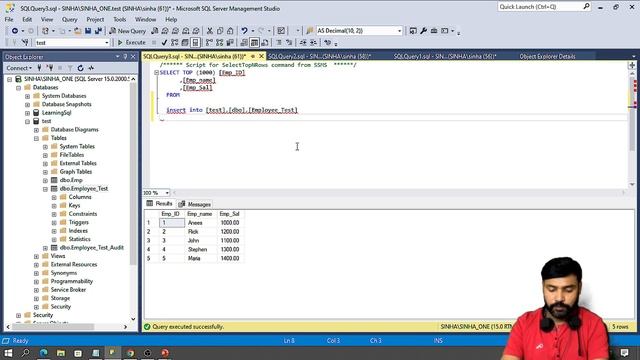
Task: Click the Open File folder icon
Action: (77, 31)
